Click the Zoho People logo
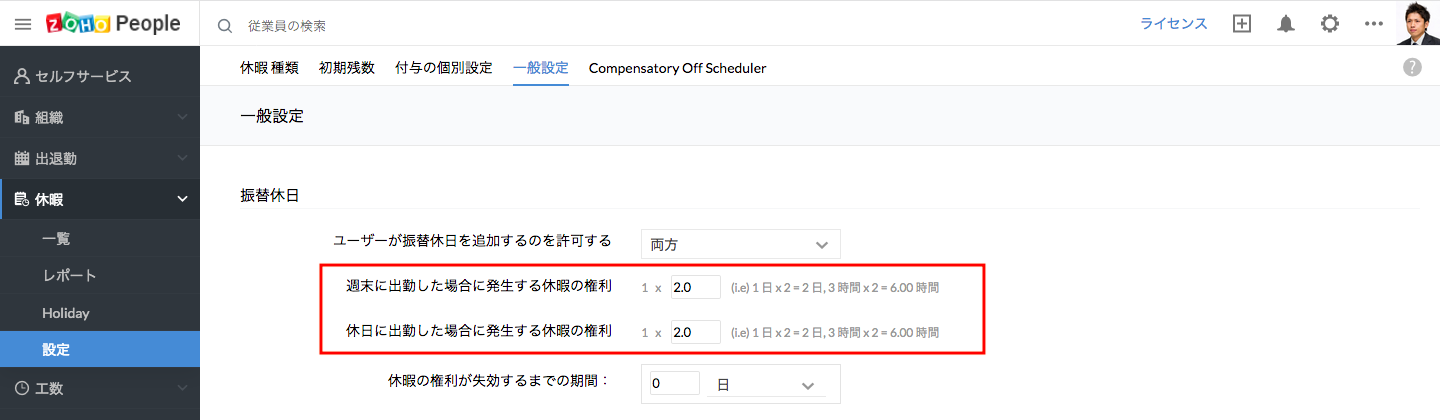 [112, 24]
